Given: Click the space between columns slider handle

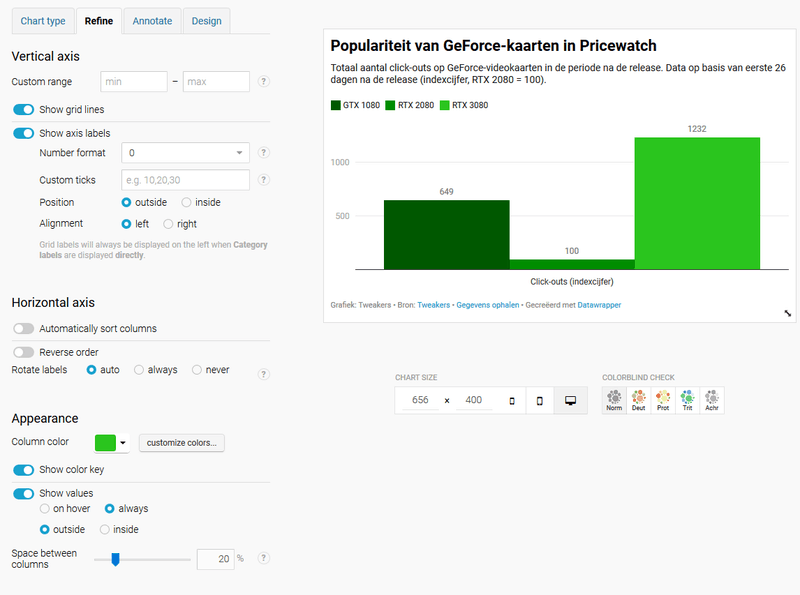Looking at the screenshot, I should (115, 560).
